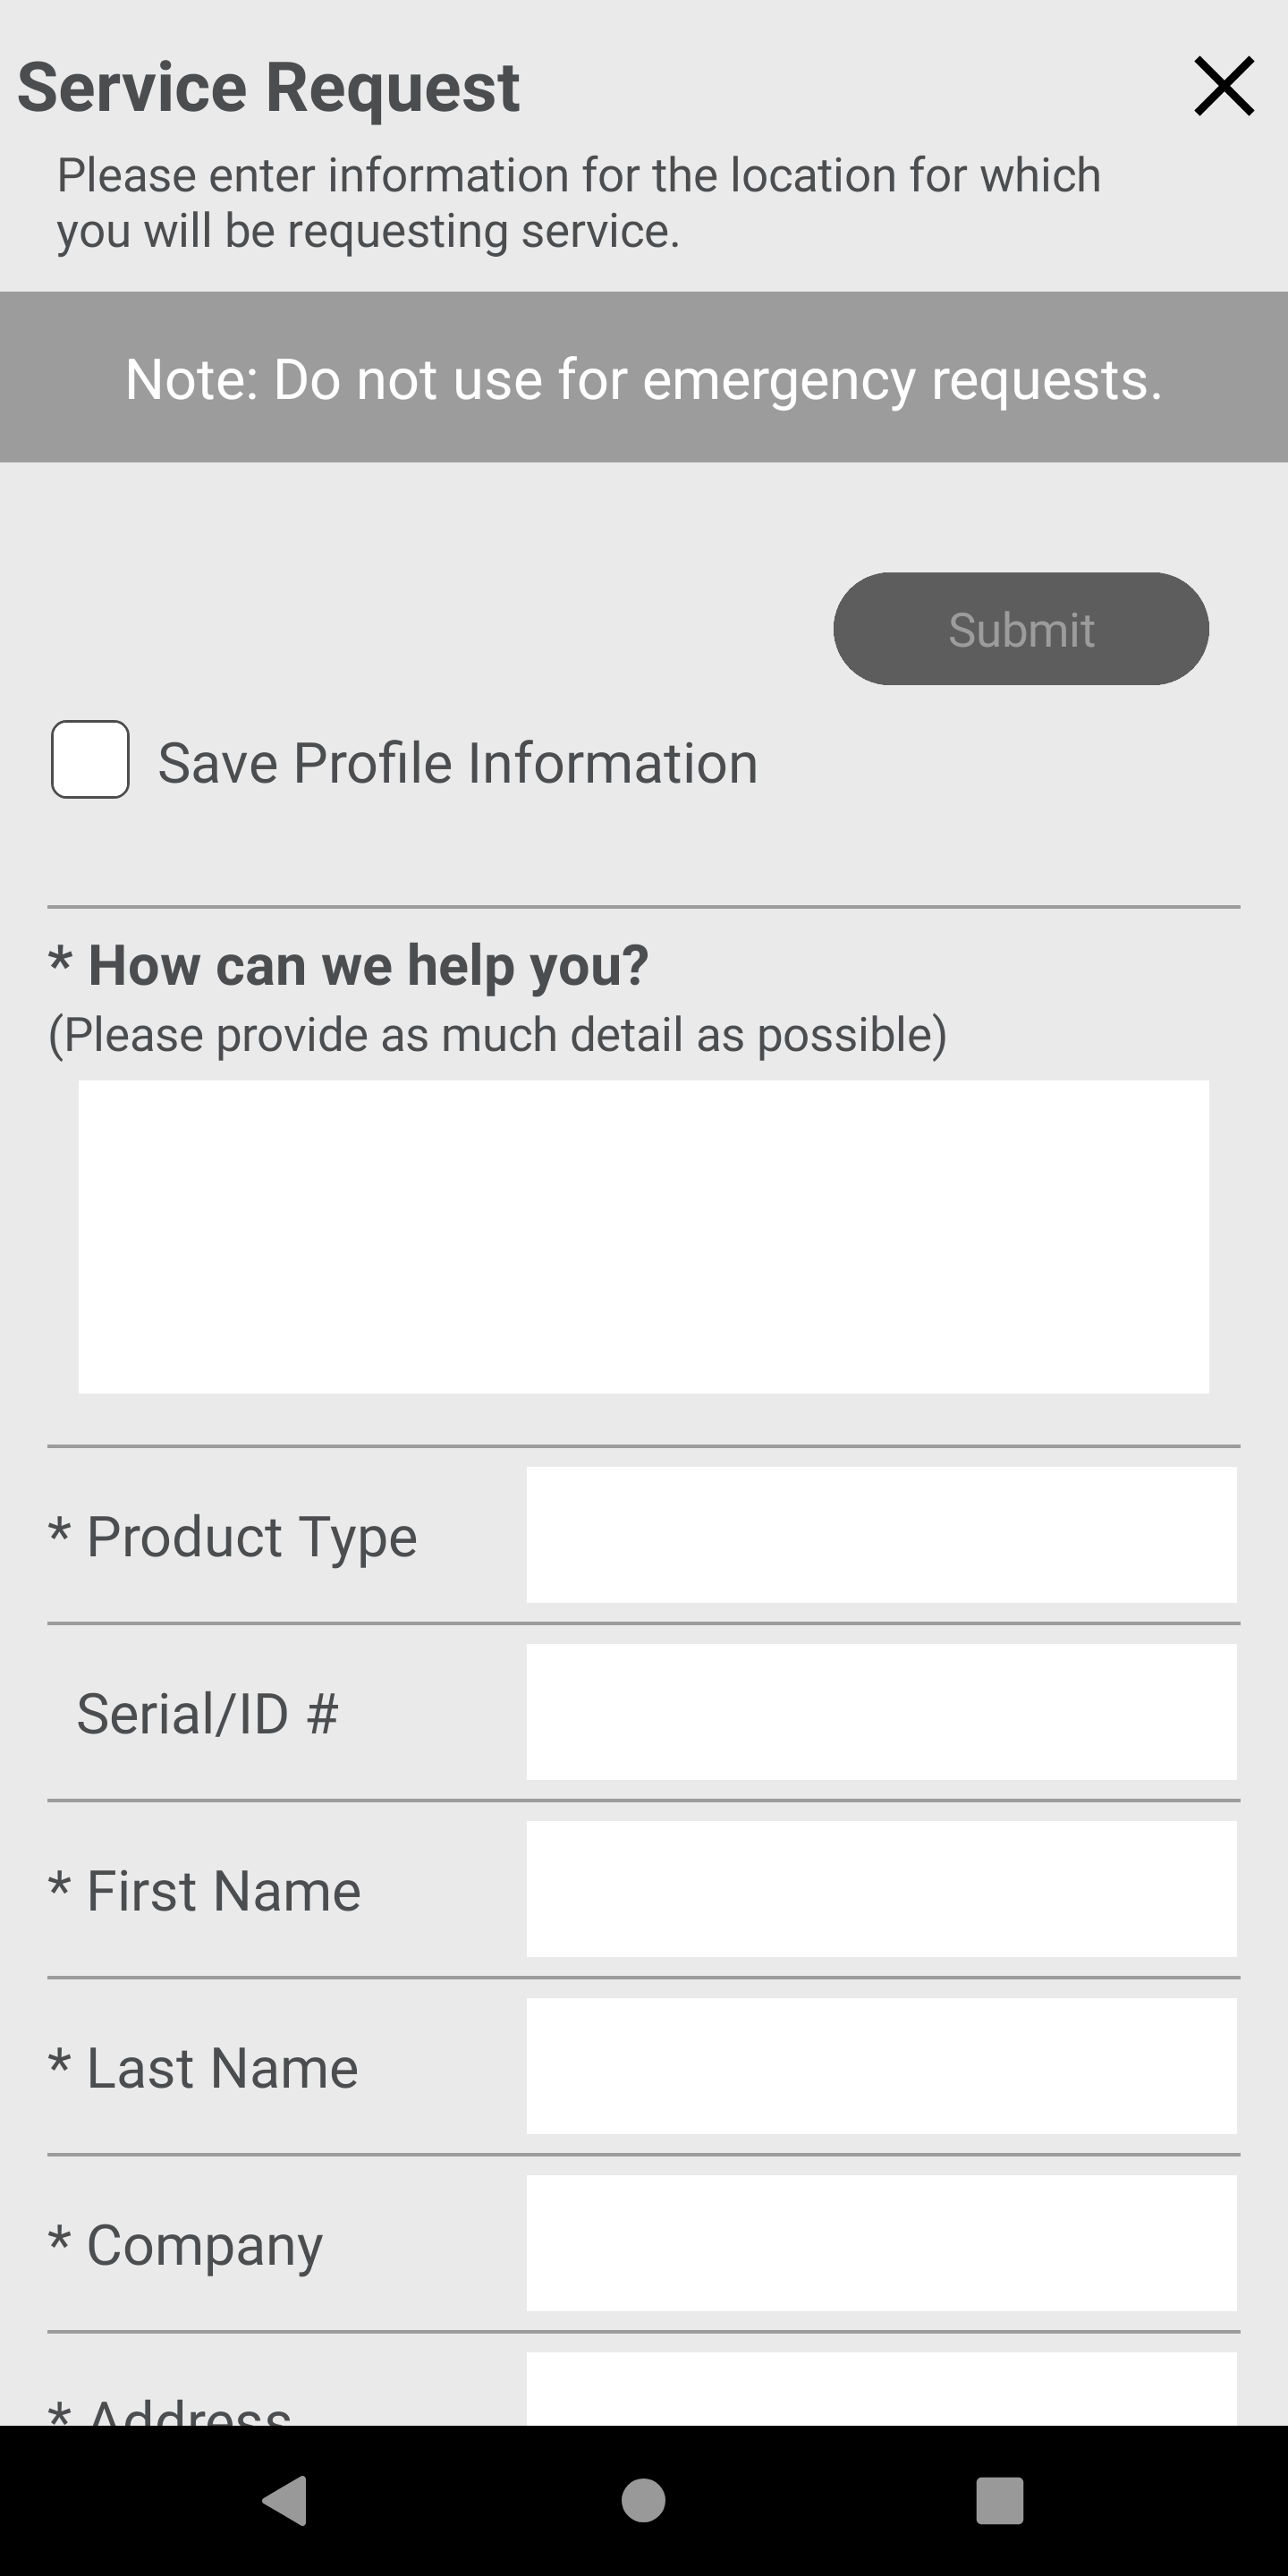Tap the emergency requests note banner
Viewport: 1288px width, 2576px height.
644,377
